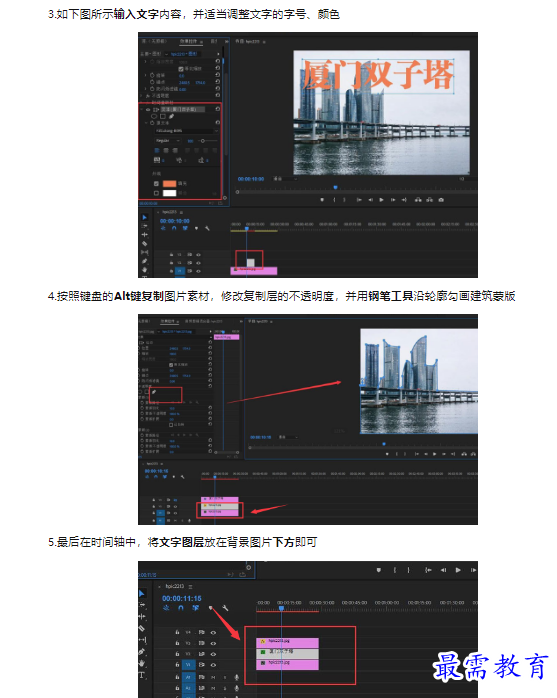Screen dimensions: 557x698
Task: Step back one frame in step 5 controls
Action: [443, 570]
